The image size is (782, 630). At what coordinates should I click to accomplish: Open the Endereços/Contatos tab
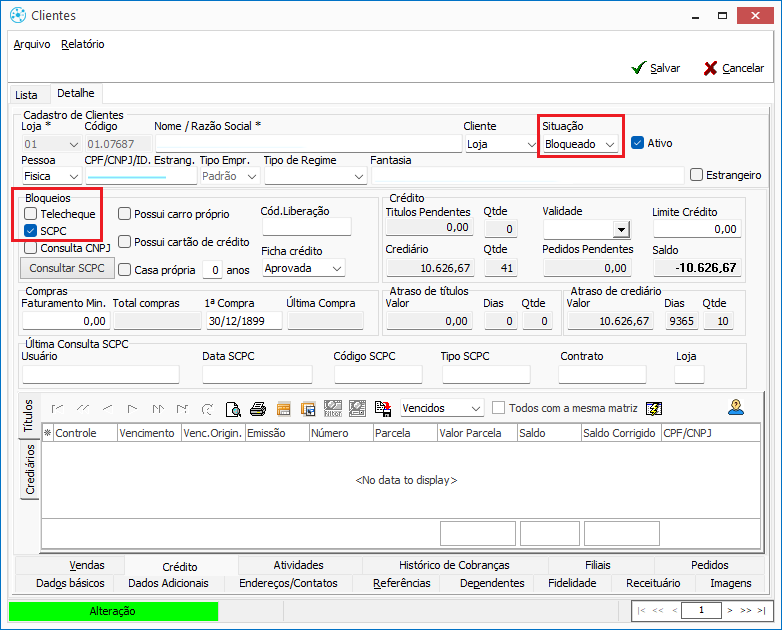288,583
